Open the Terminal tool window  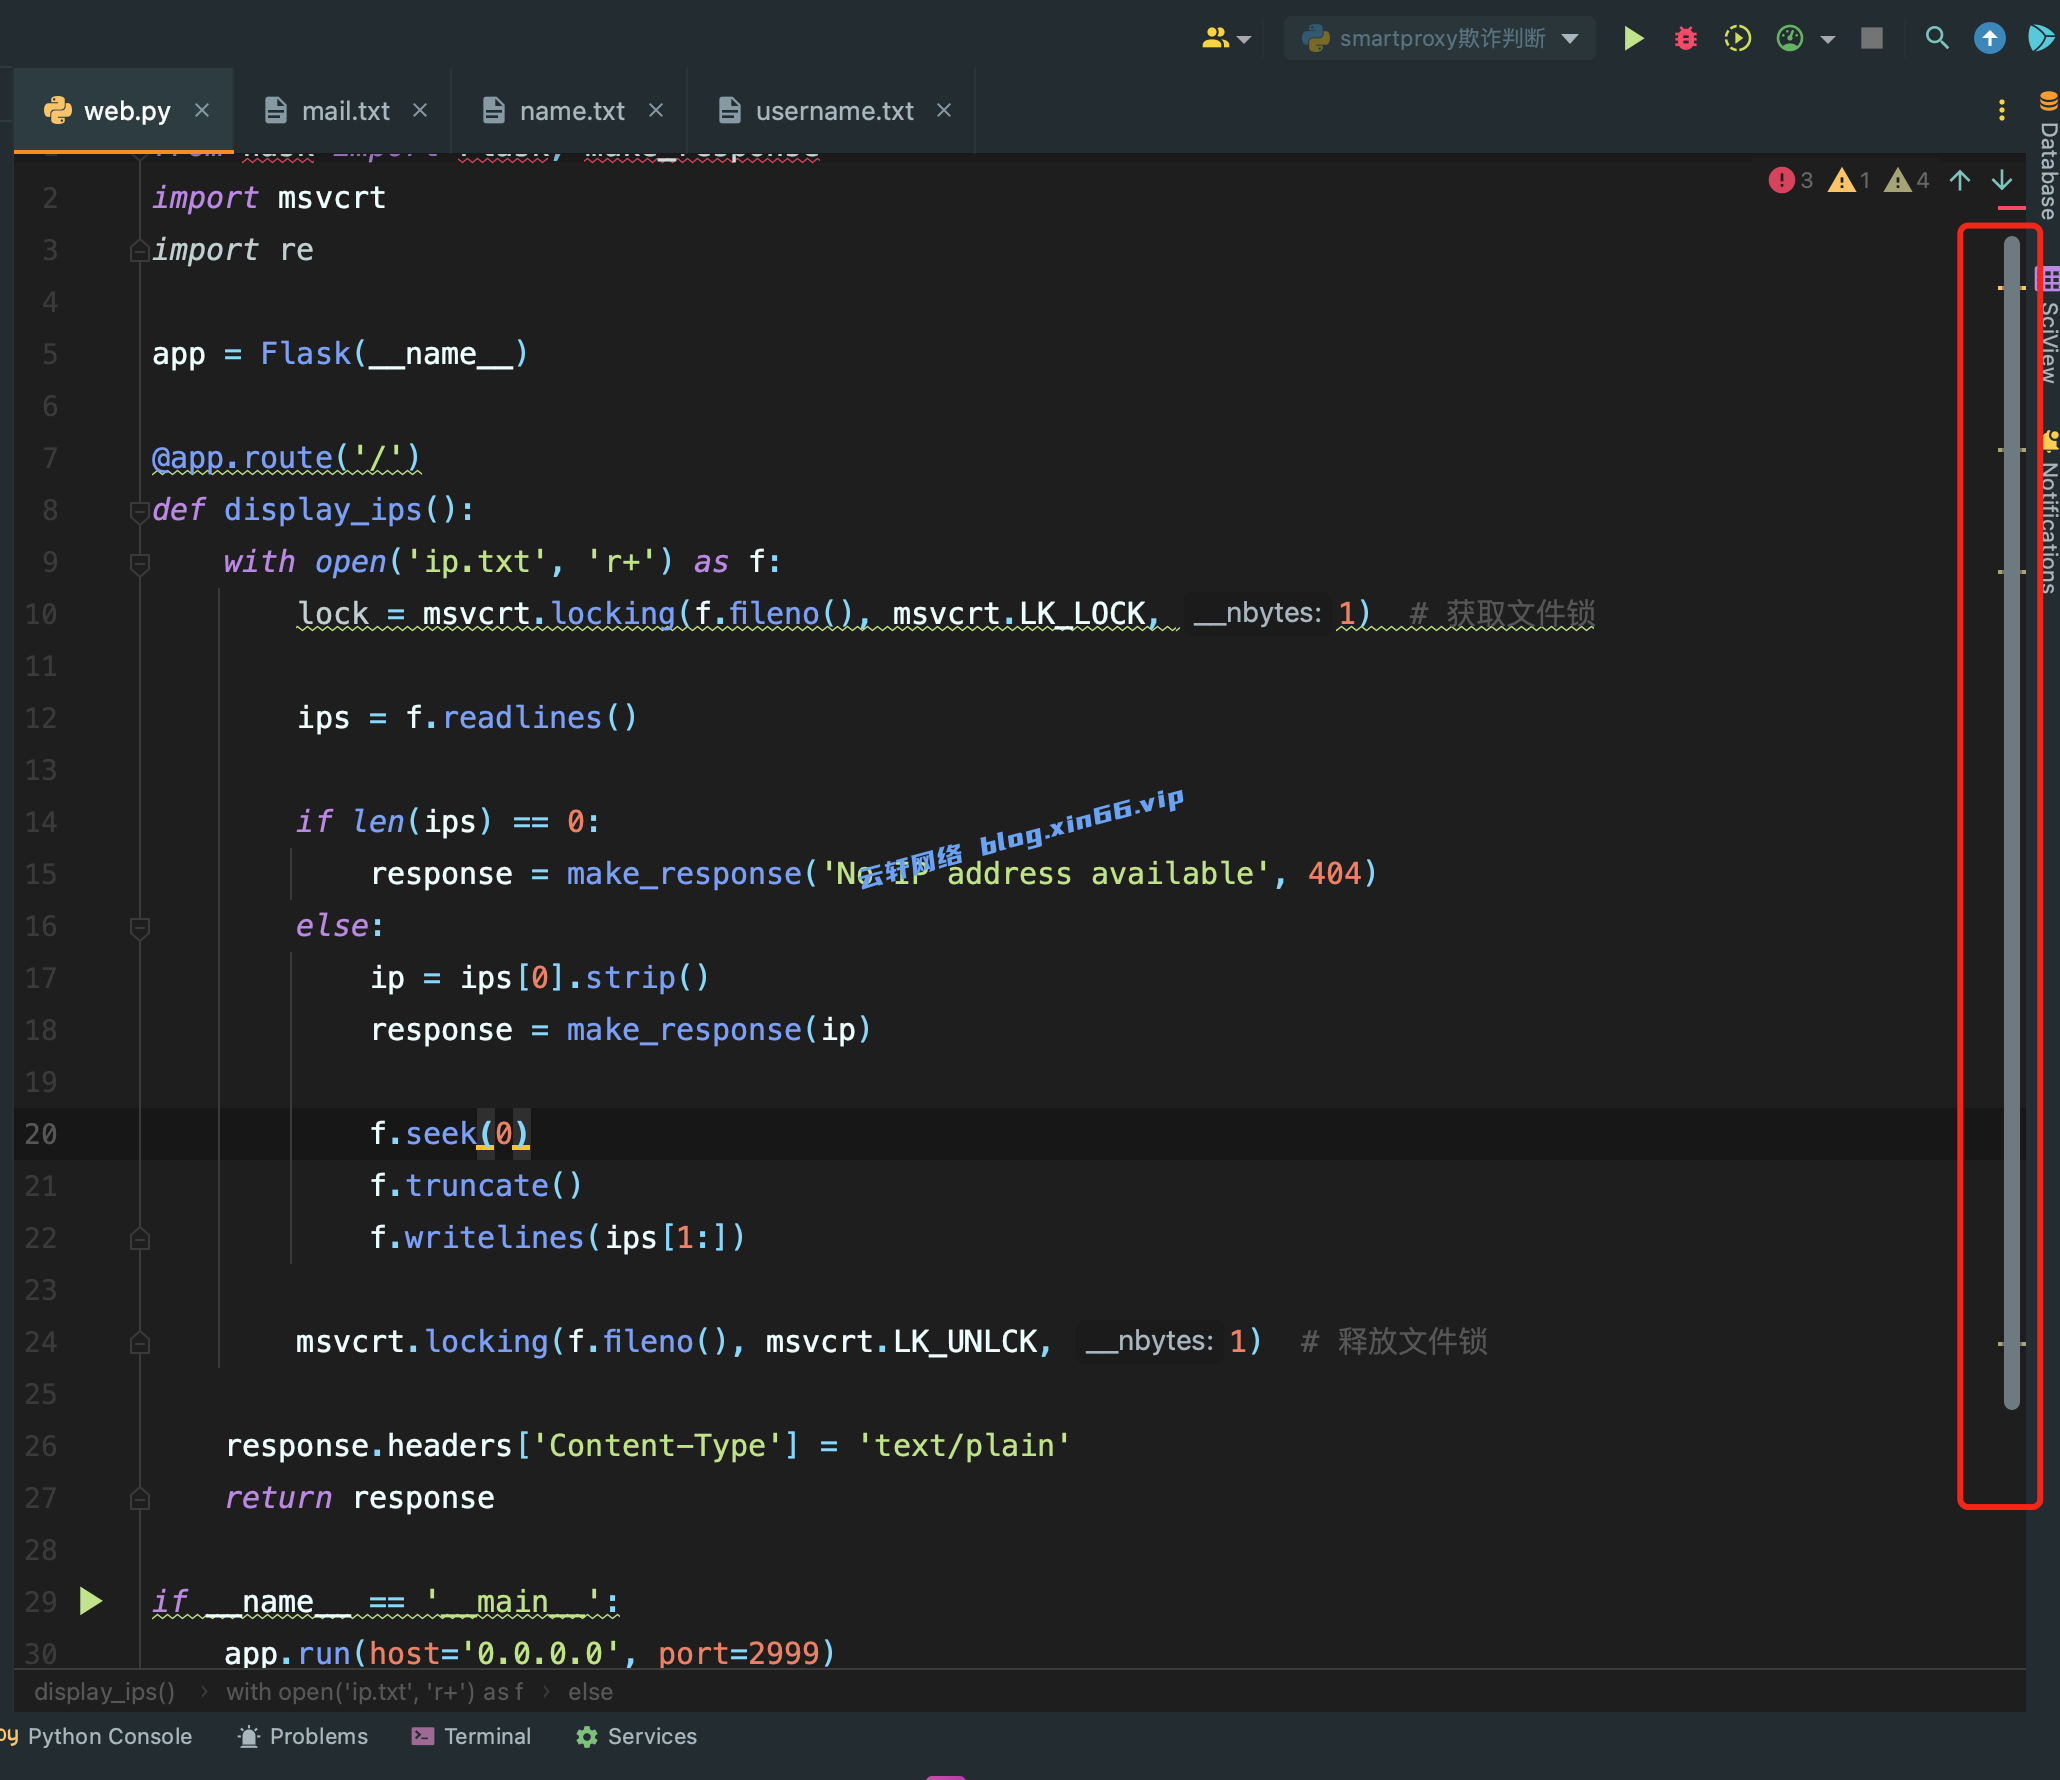tap(471, 1737)
